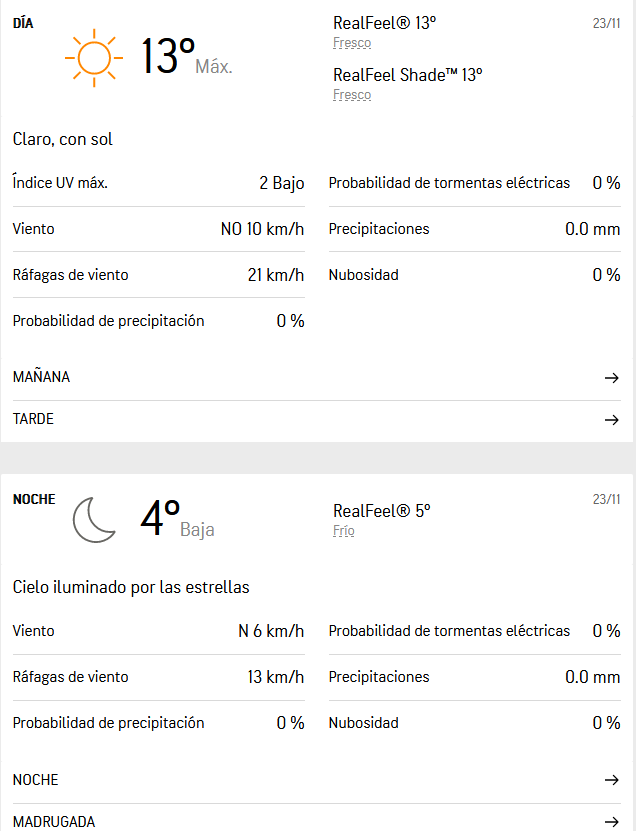This screenshot has height=831, width=636.
Task: Click the arrow icon next to TARDE
Action: (611, 420)
